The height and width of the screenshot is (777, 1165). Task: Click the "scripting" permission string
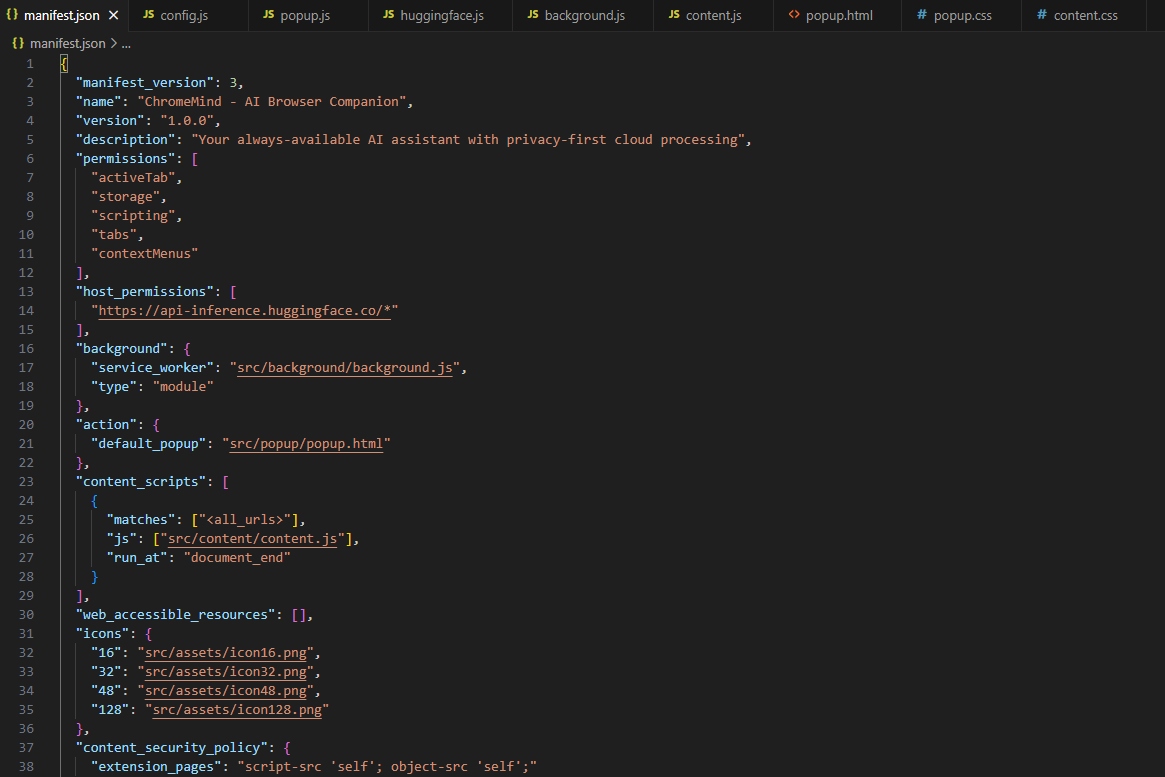click(133, 215)
